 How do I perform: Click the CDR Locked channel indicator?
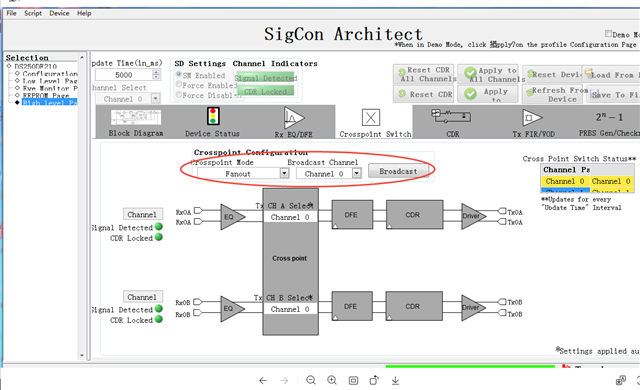(x=265, y=91)
